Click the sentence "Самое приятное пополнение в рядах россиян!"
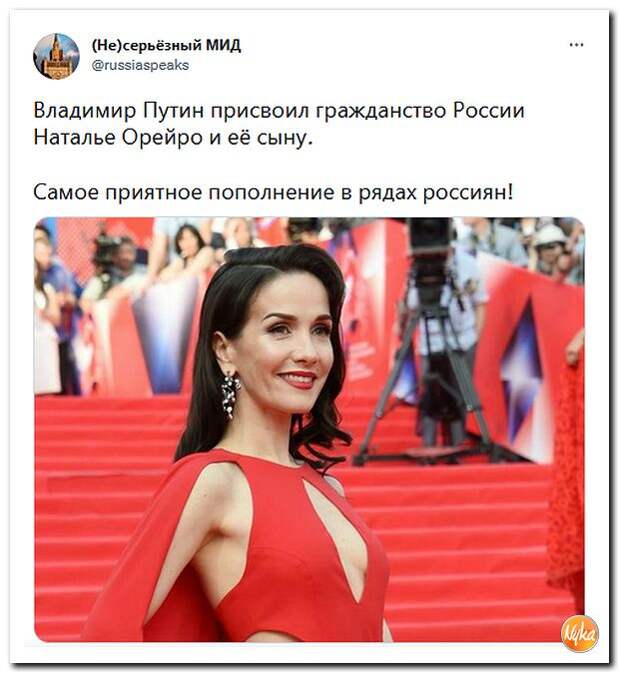This screenshot has width=620, height=674. pos(273,192)
